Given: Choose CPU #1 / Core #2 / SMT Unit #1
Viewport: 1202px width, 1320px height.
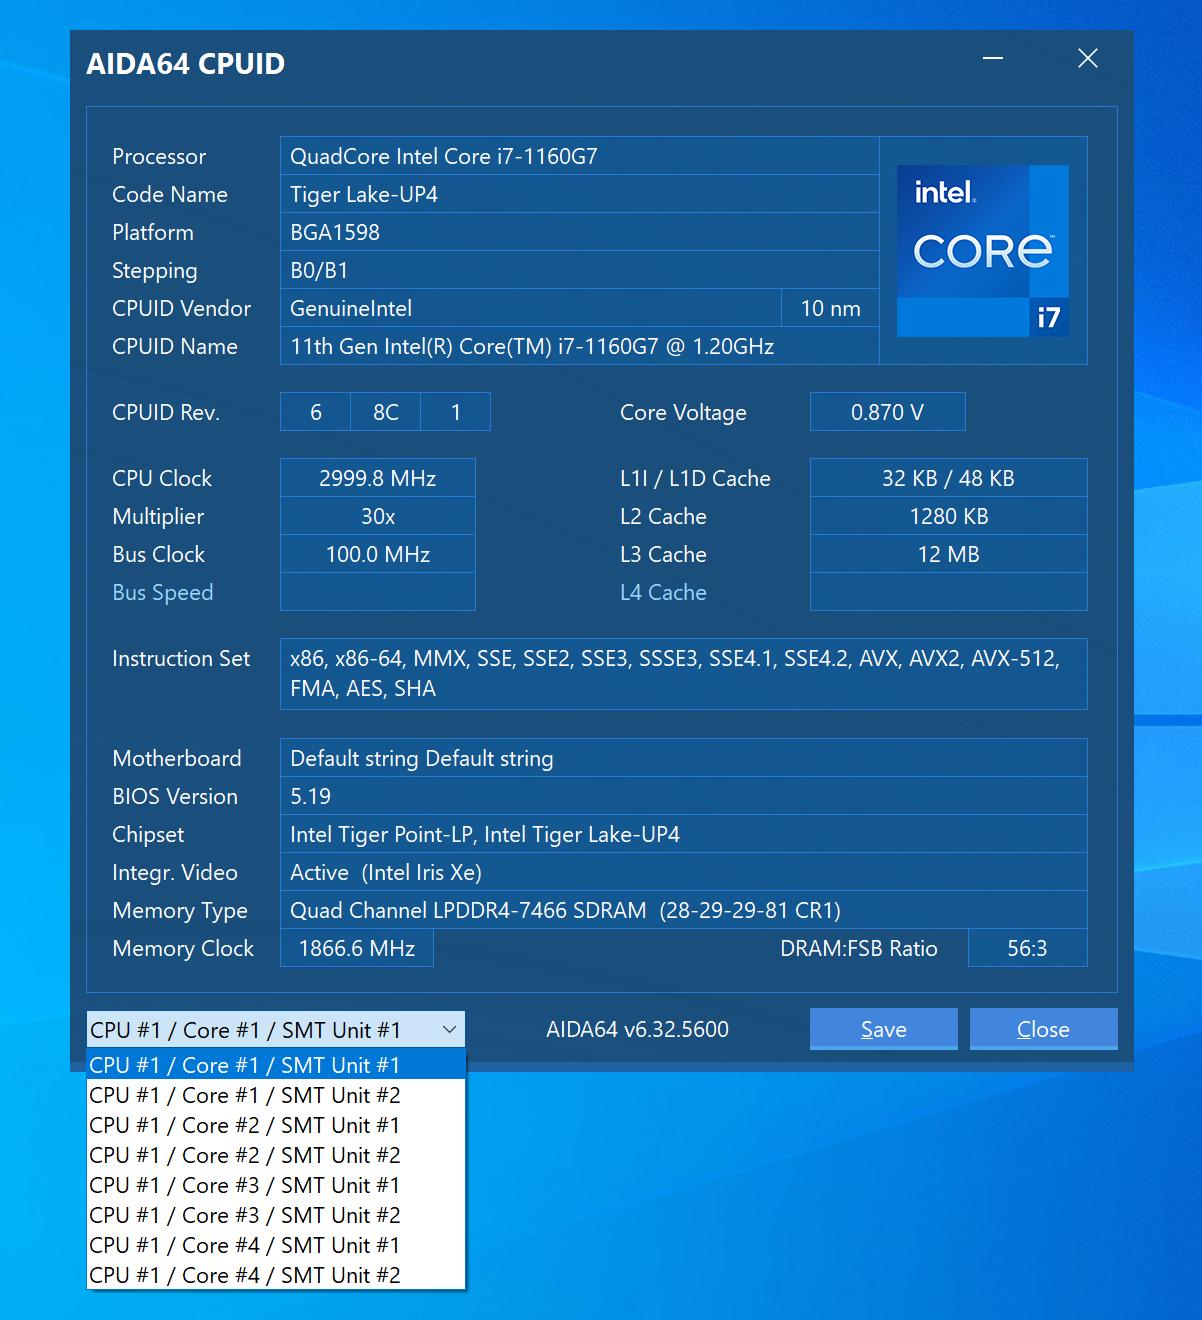Looking at the screenshot, I should click(x=276, y=1125).
